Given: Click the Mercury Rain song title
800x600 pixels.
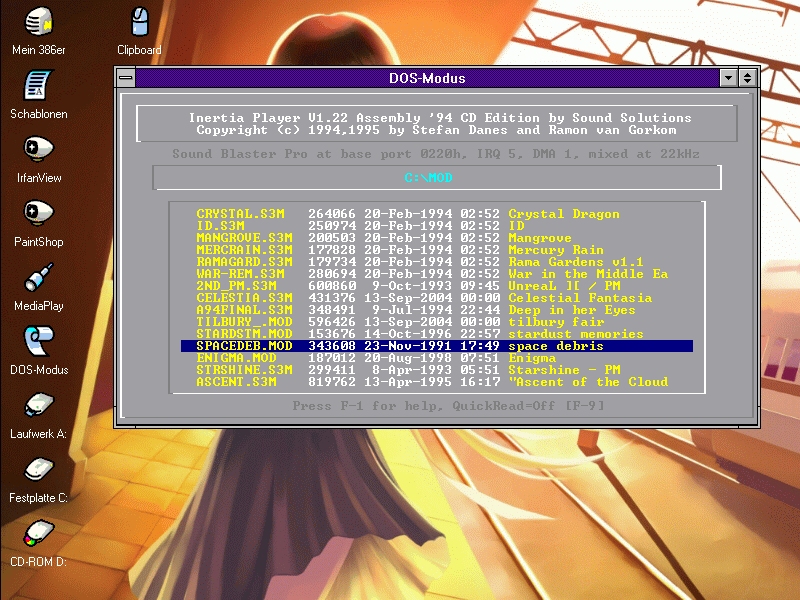Looking at the screenshot, I should tap(556, 250).
